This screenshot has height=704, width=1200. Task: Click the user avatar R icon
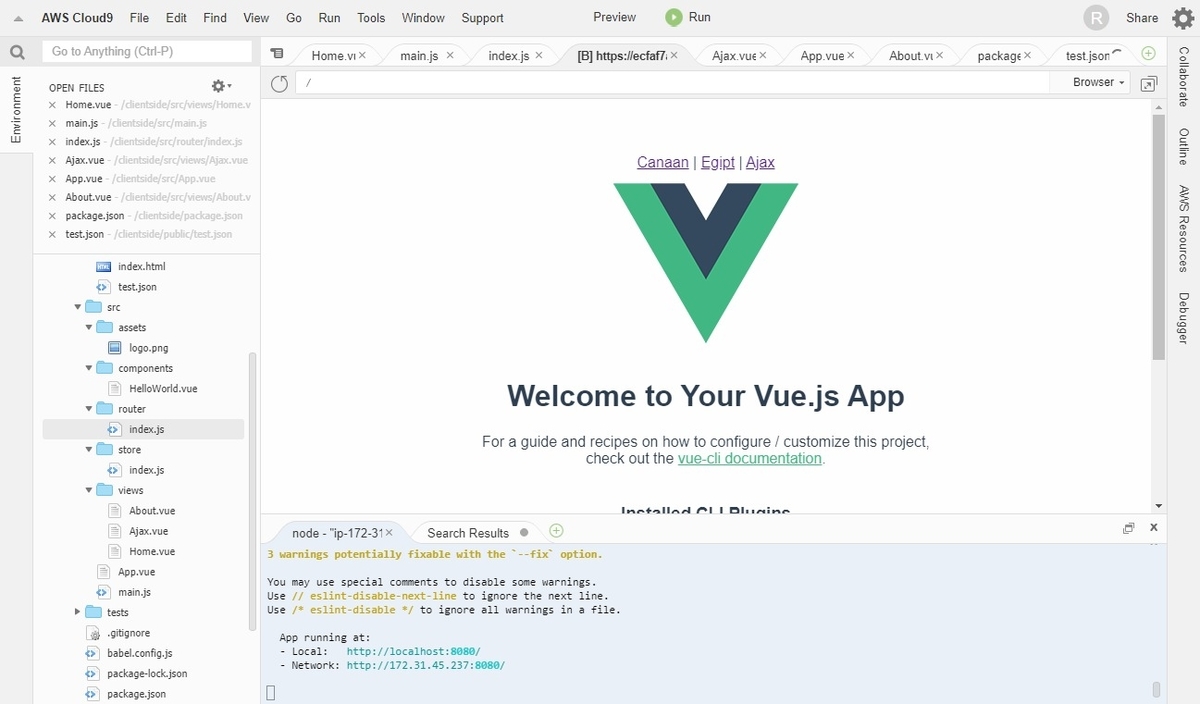(1097, 17)
